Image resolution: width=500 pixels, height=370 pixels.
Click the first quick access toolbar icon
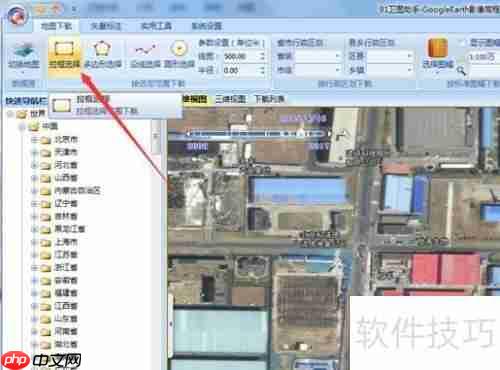[41, 9]
